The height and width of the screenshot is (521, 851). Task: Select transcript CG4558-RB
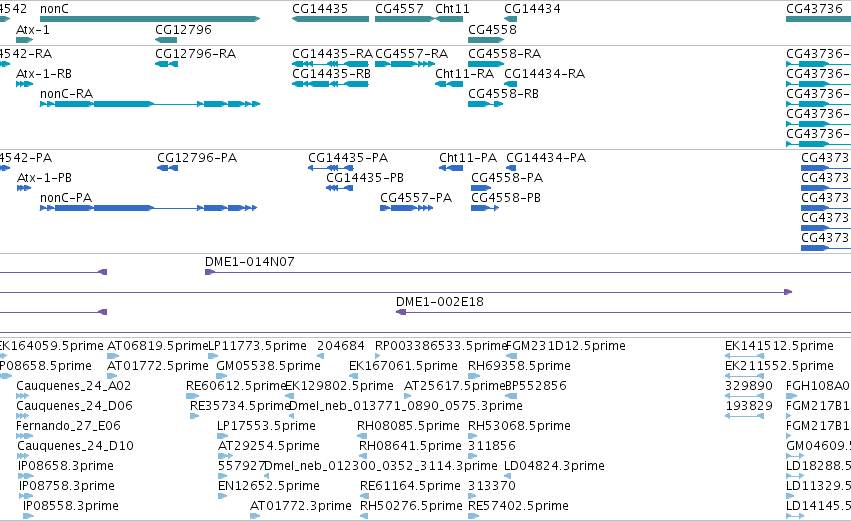click(x=504, y=94)
